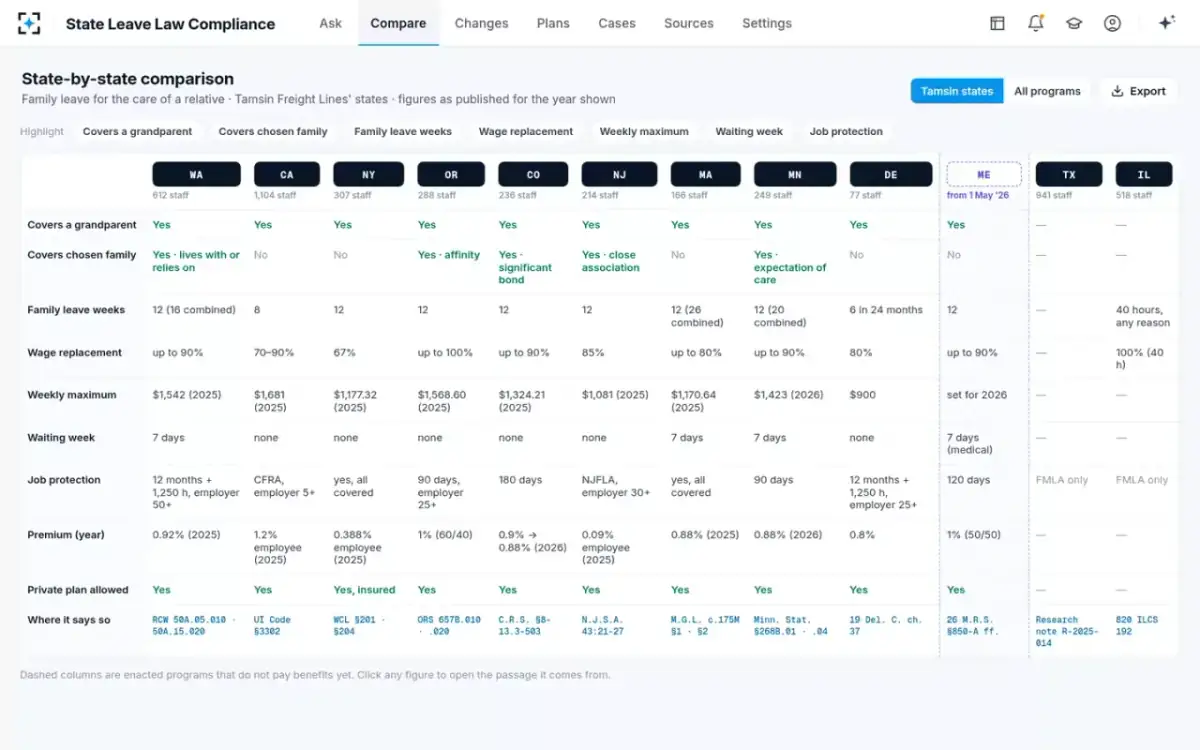Export the comparison table
Viewport: 1200px width, 750px height.
(x=1138, y=91)
